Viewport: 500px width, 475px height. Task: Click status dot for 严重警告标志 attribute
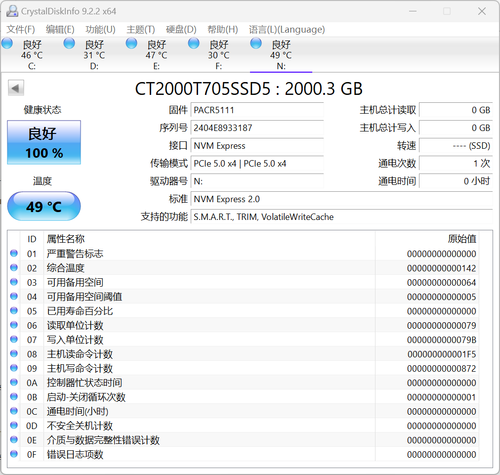coord(14,253)
